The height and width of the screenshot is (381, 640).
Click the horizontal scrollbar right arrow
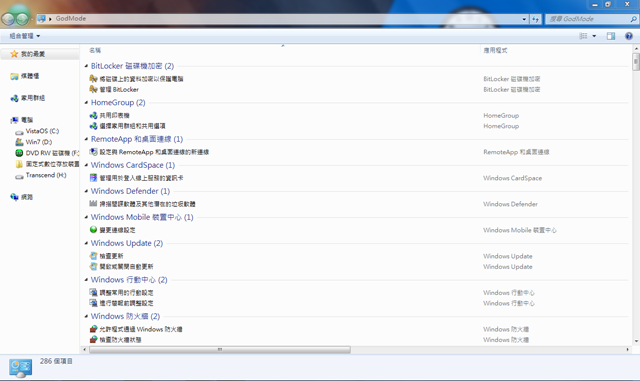click(627, 350)
